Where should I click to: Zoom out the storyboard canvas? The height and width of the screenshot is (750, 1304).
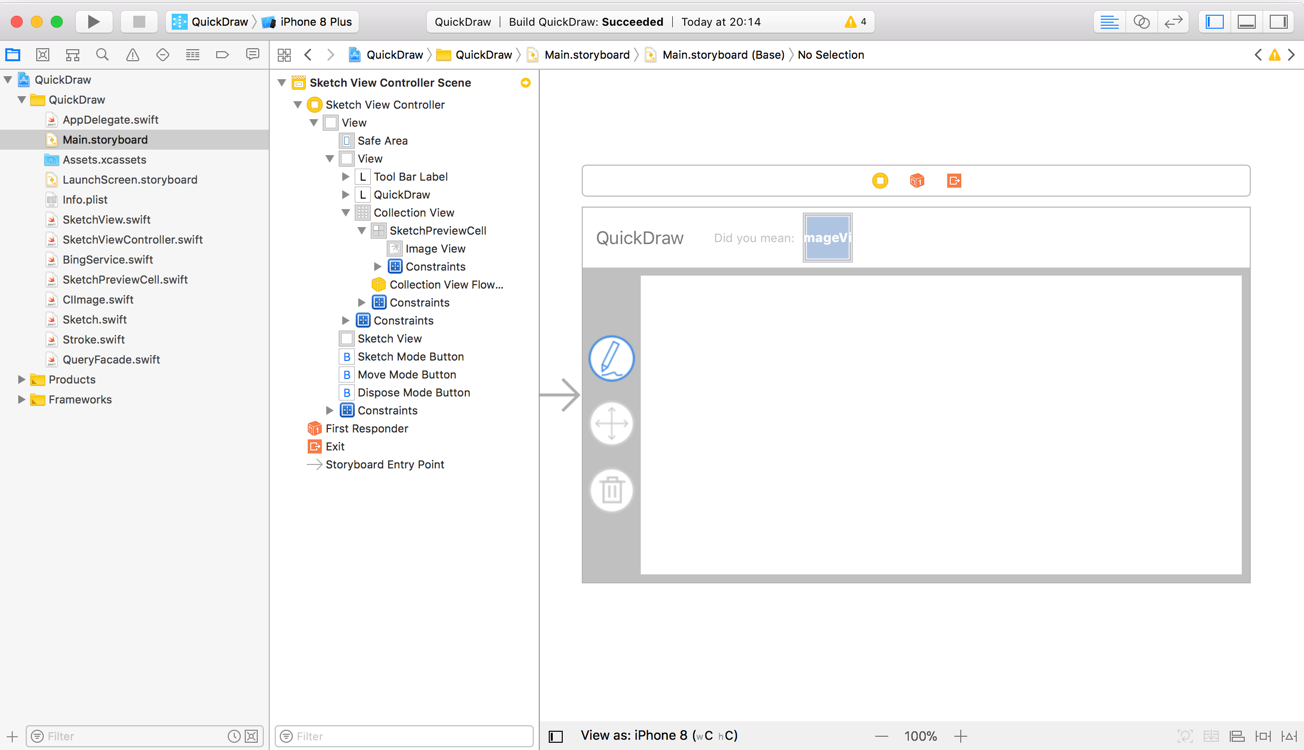coord(881,736)
